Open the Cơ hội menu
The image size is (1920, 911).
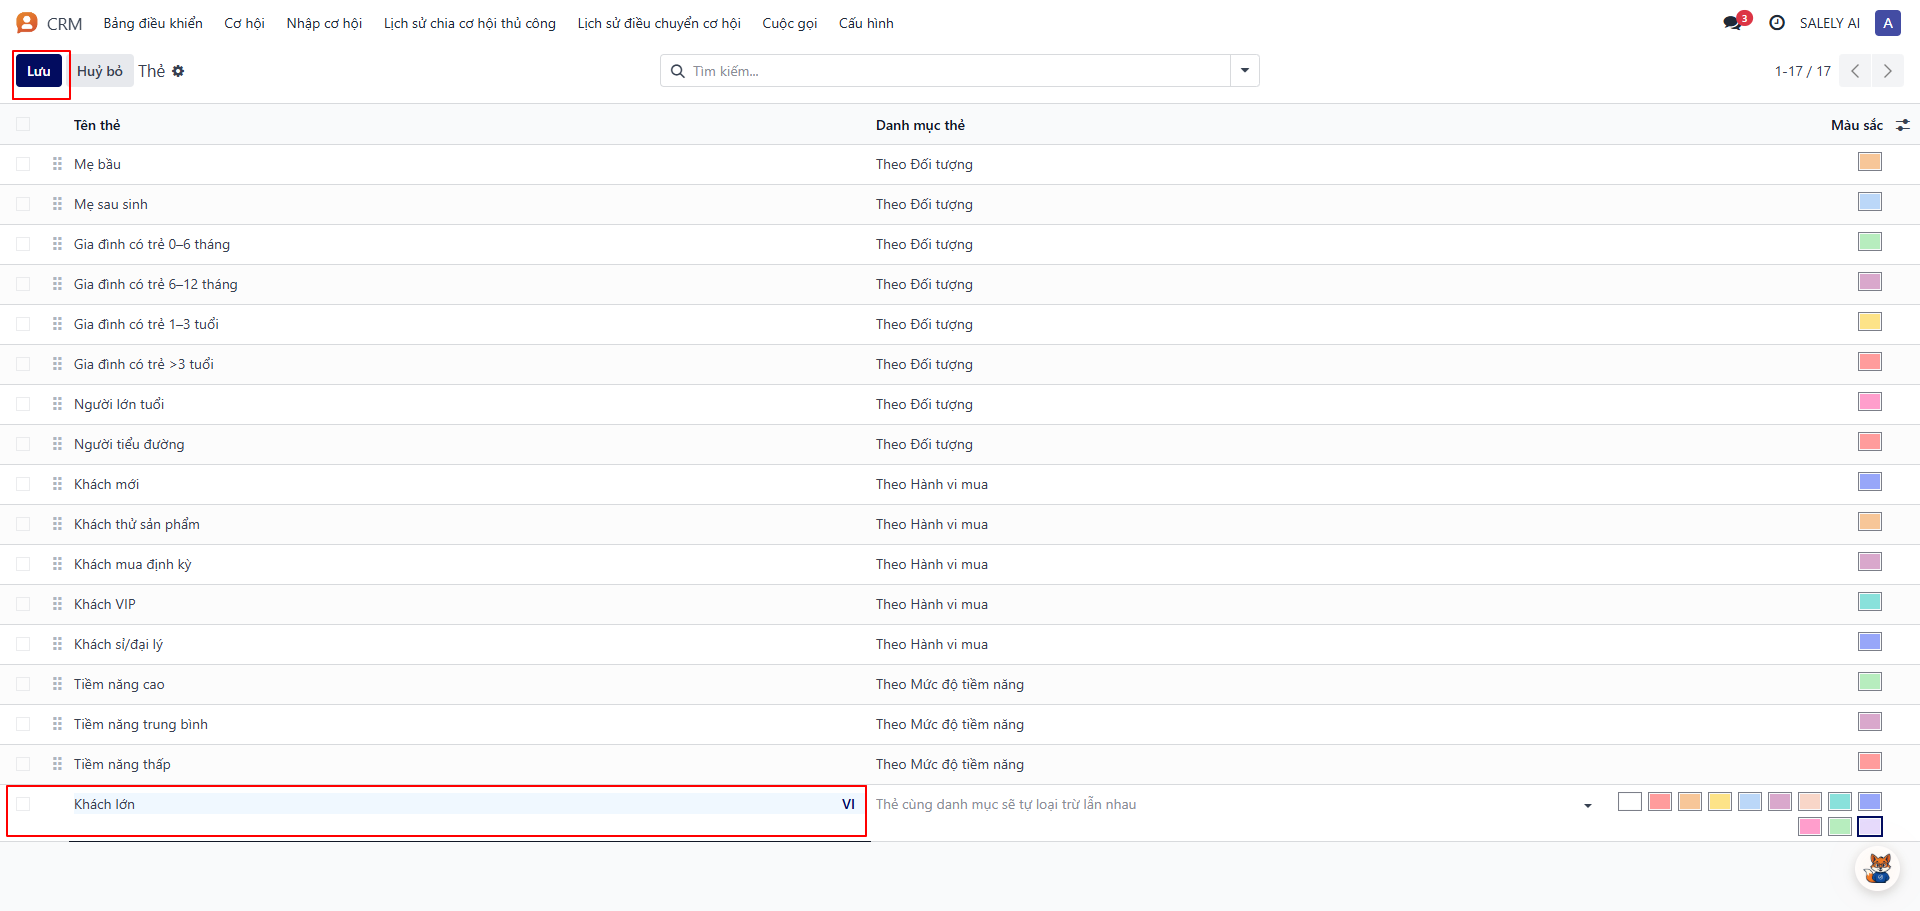pyautogui.click(x=244, y=23)
